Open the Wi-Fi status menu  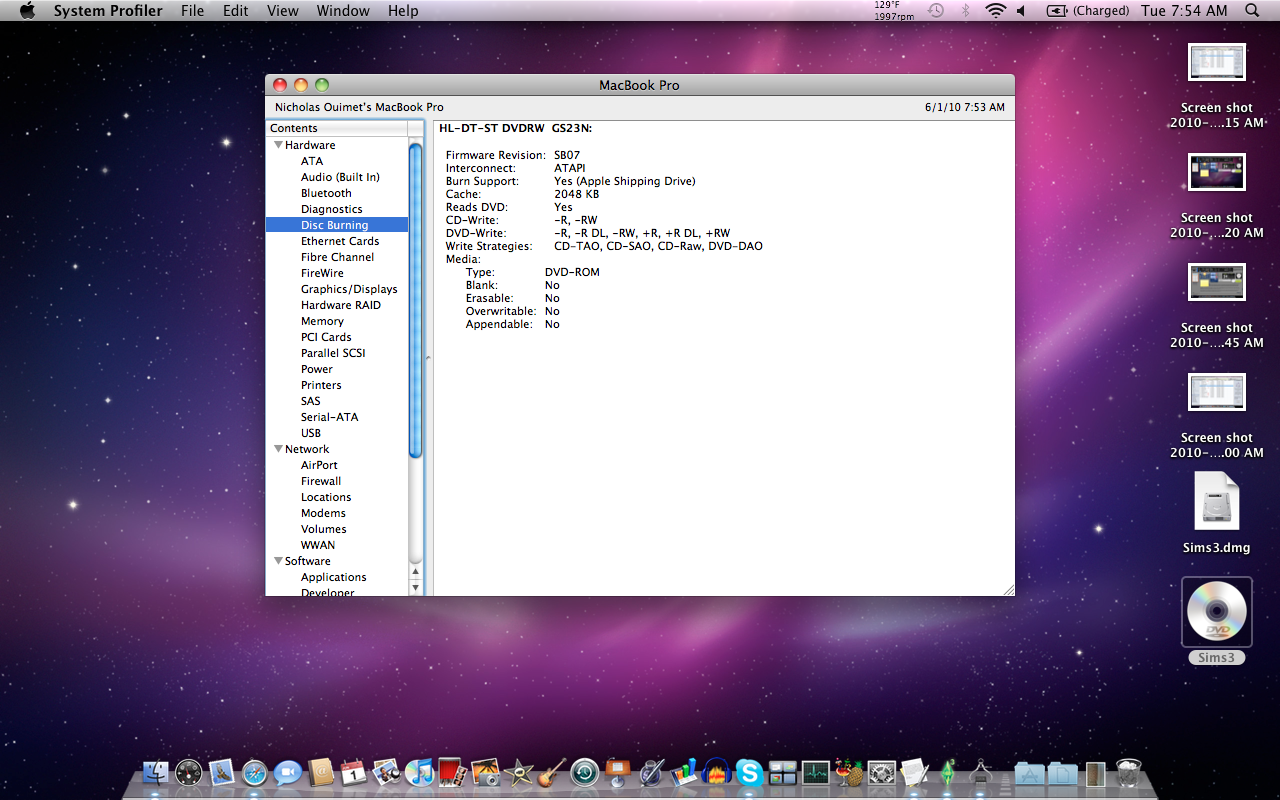995,10
